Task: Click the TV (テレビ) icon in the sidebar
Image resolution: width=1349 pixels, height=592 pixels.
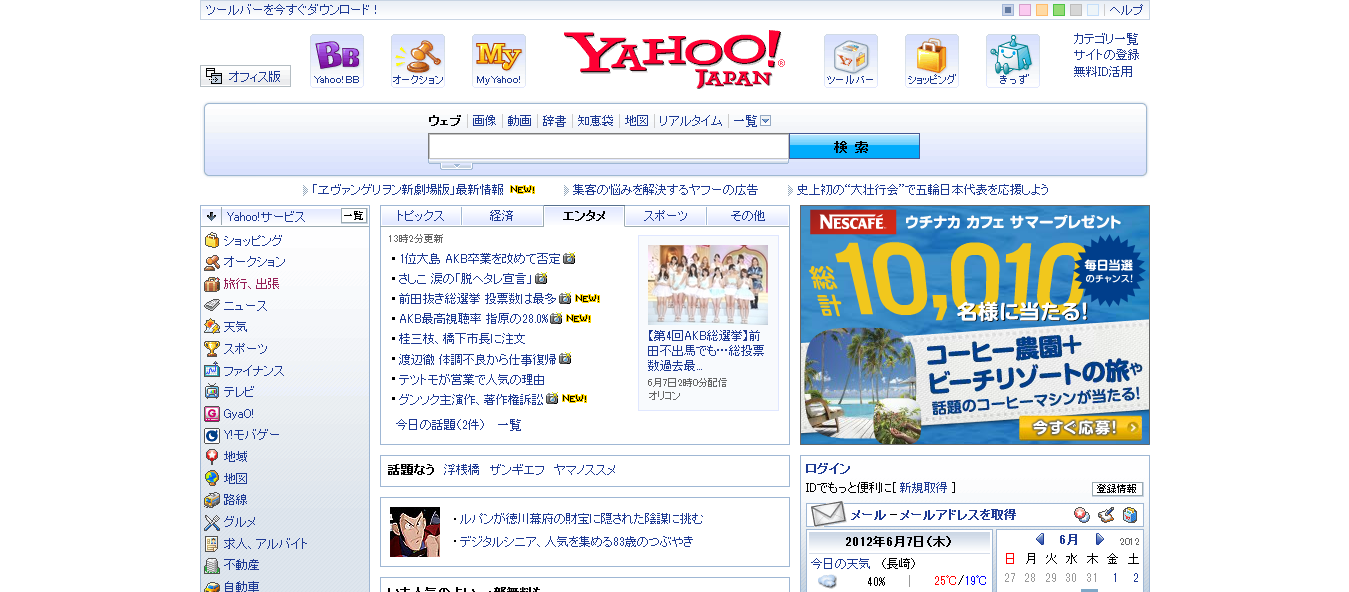Action: coord(212,392)
